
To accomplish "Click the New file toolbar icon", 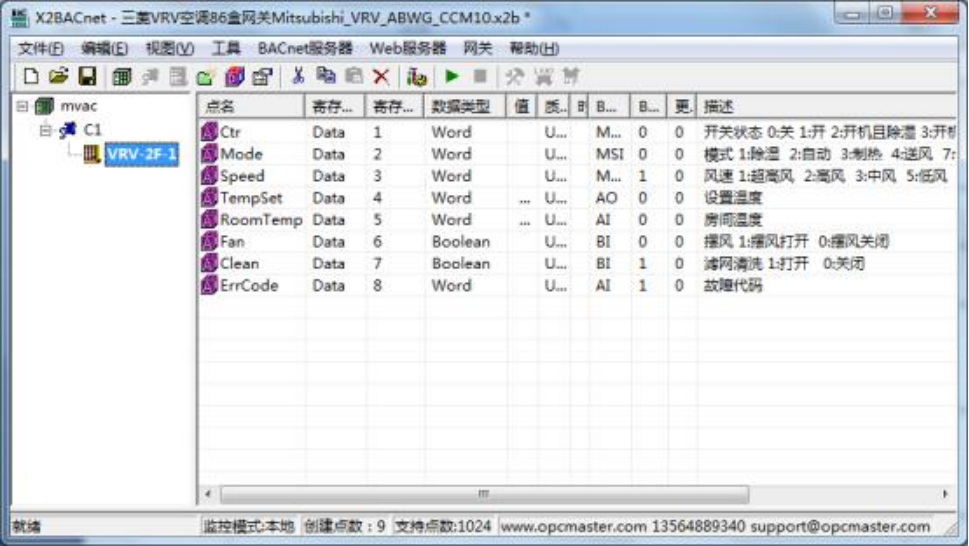I will 31,76.
